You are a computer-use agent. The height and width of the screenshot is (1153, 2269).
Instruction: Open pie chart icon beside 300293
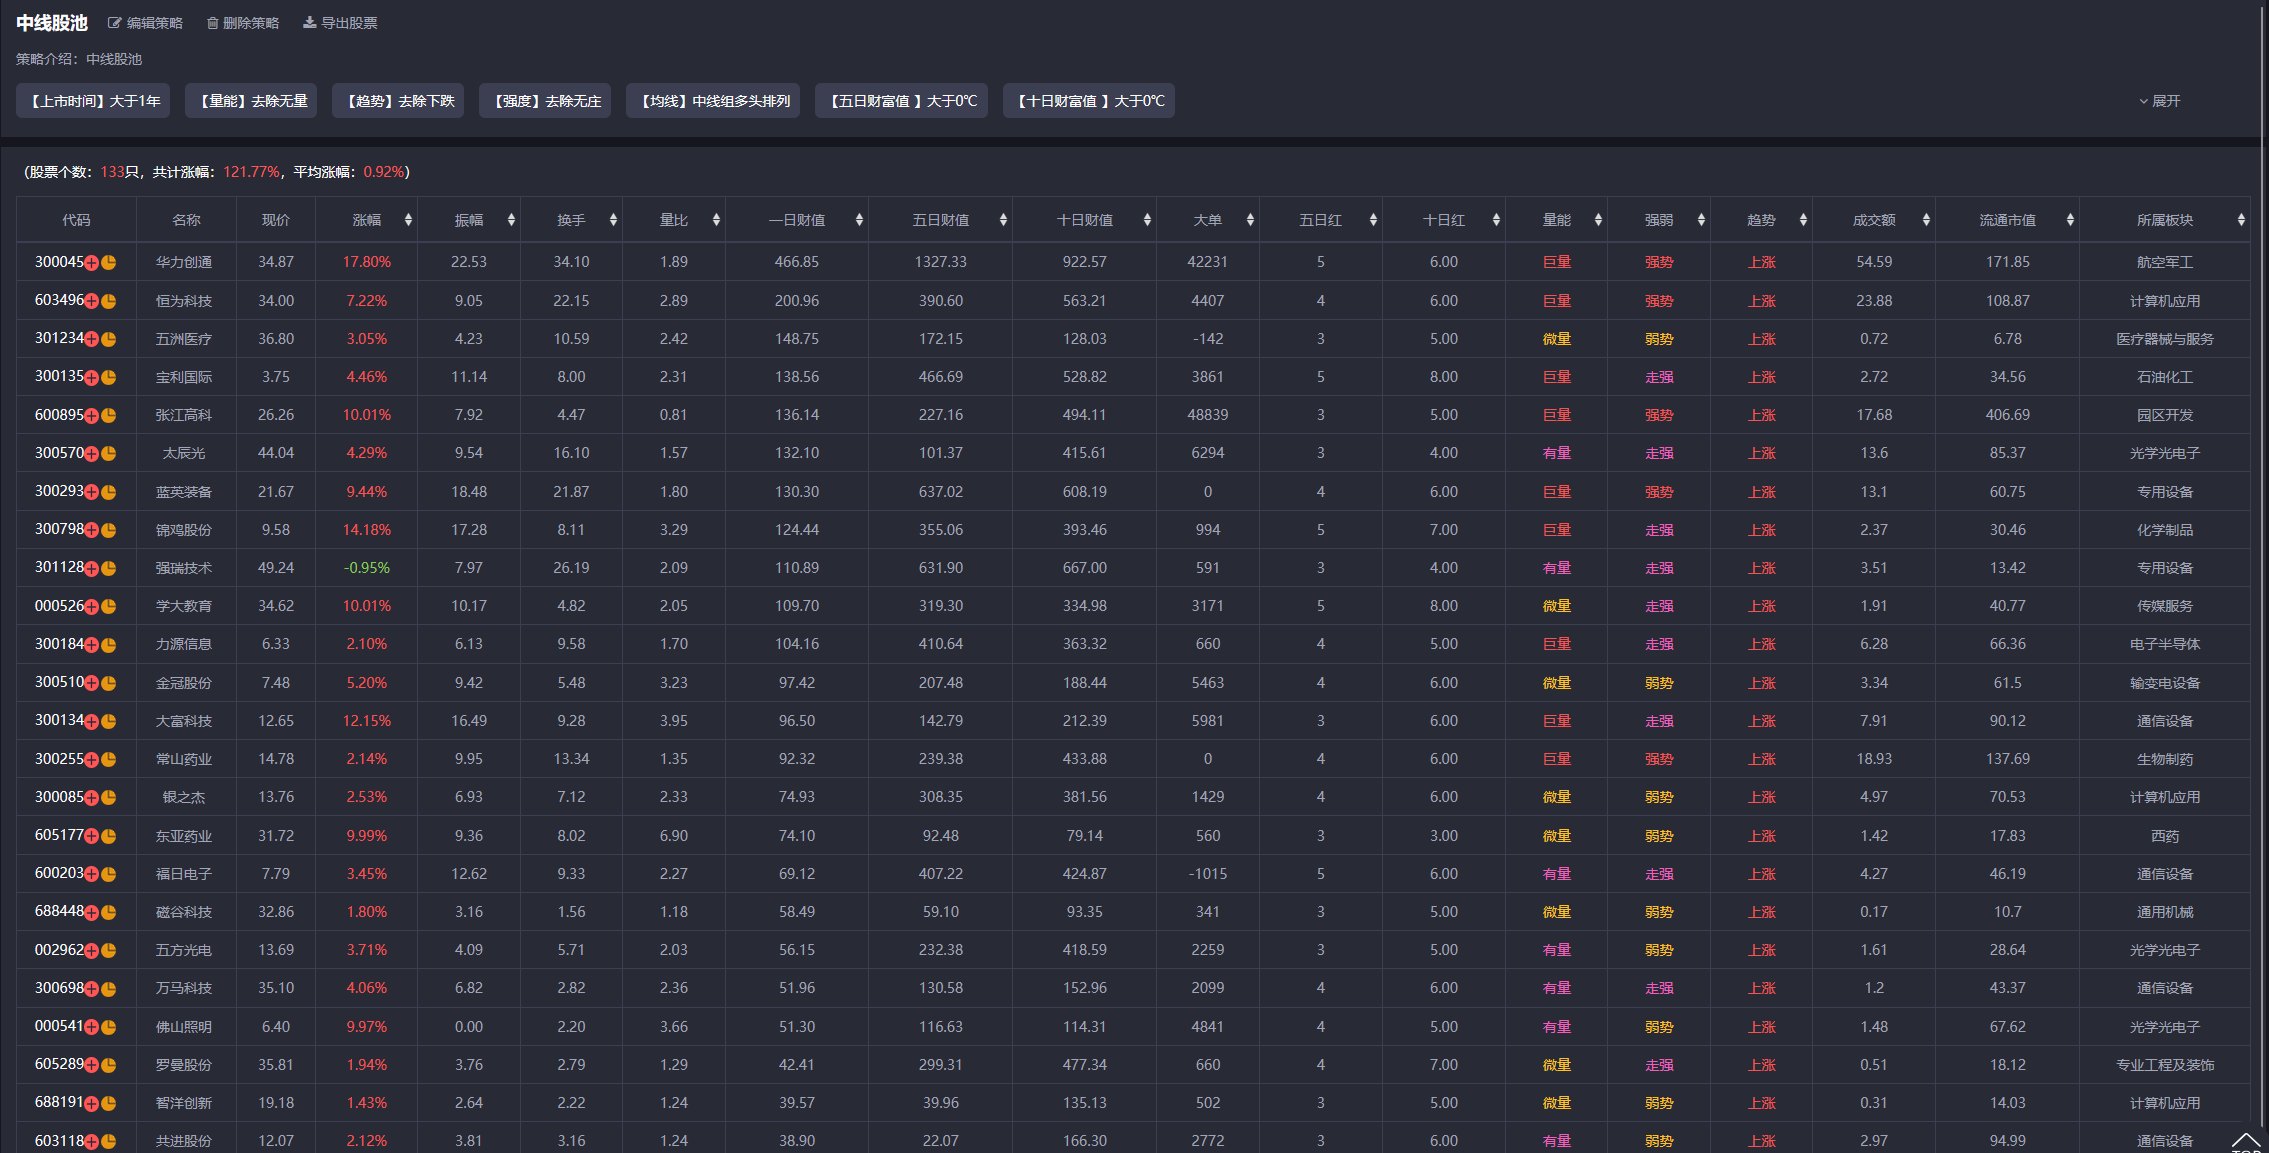click(109, 492)
